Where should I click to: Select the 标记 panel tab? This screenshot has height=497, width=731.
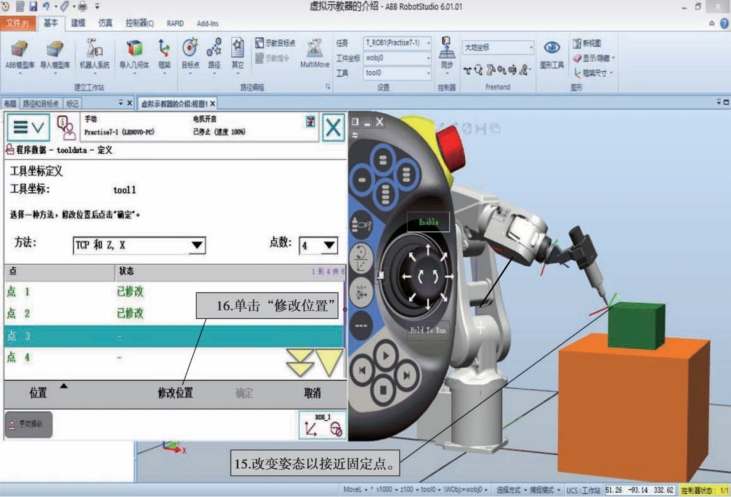point(72,104)
